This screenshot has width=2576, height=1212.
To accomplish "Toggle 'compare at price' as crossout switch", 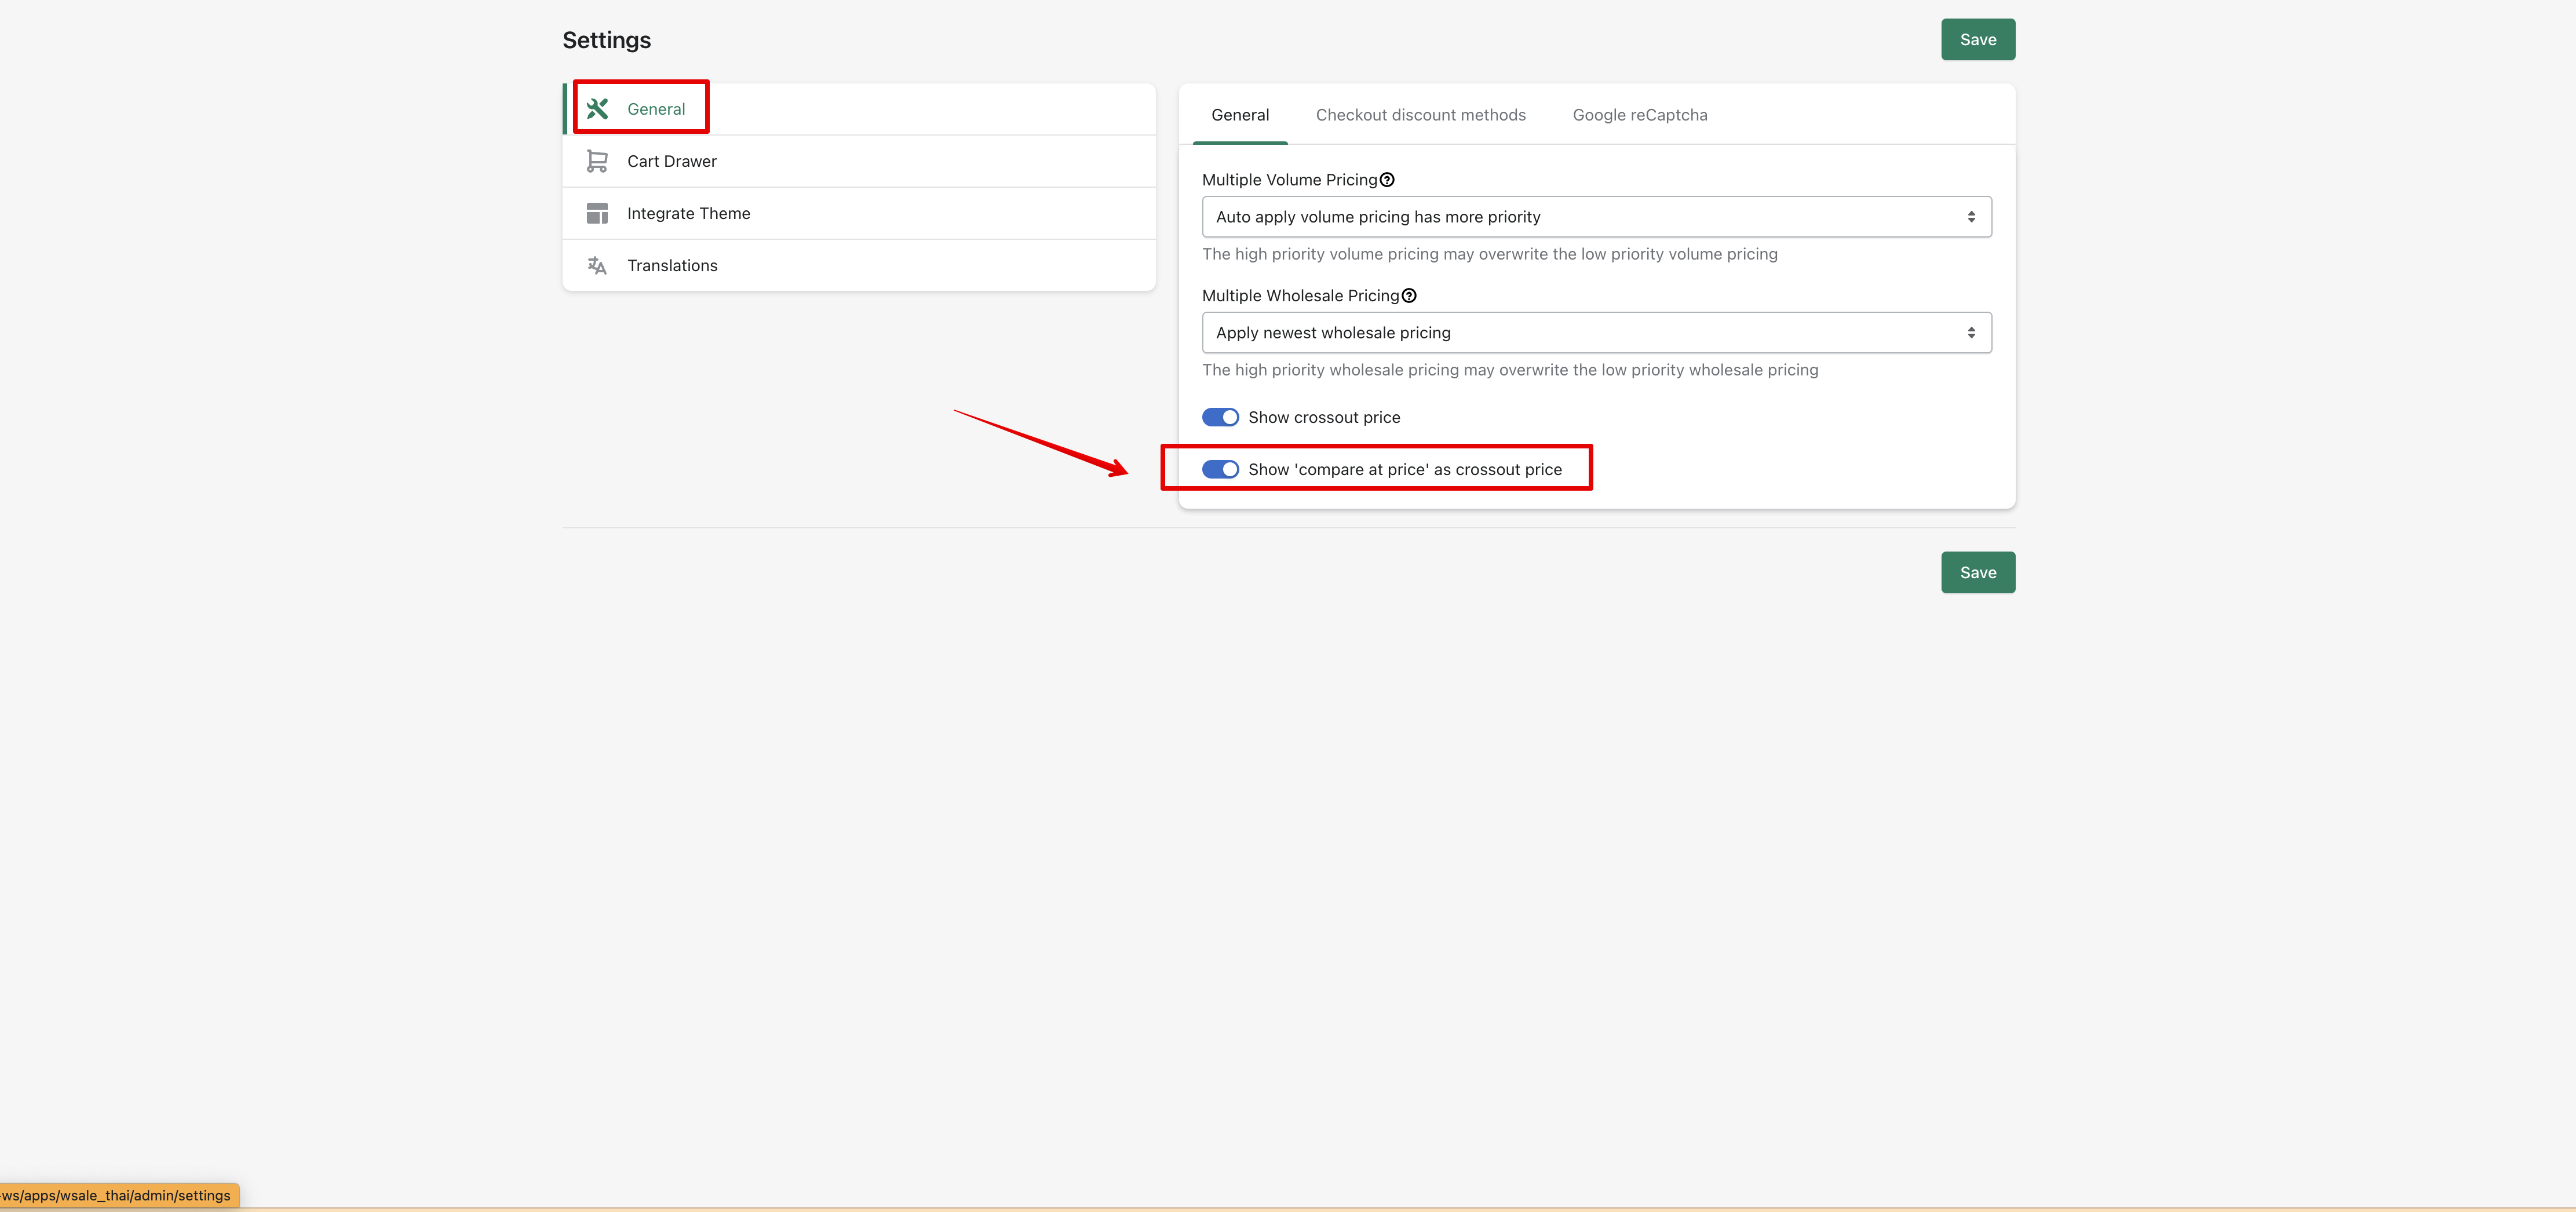I will [x=1220, y=469].
